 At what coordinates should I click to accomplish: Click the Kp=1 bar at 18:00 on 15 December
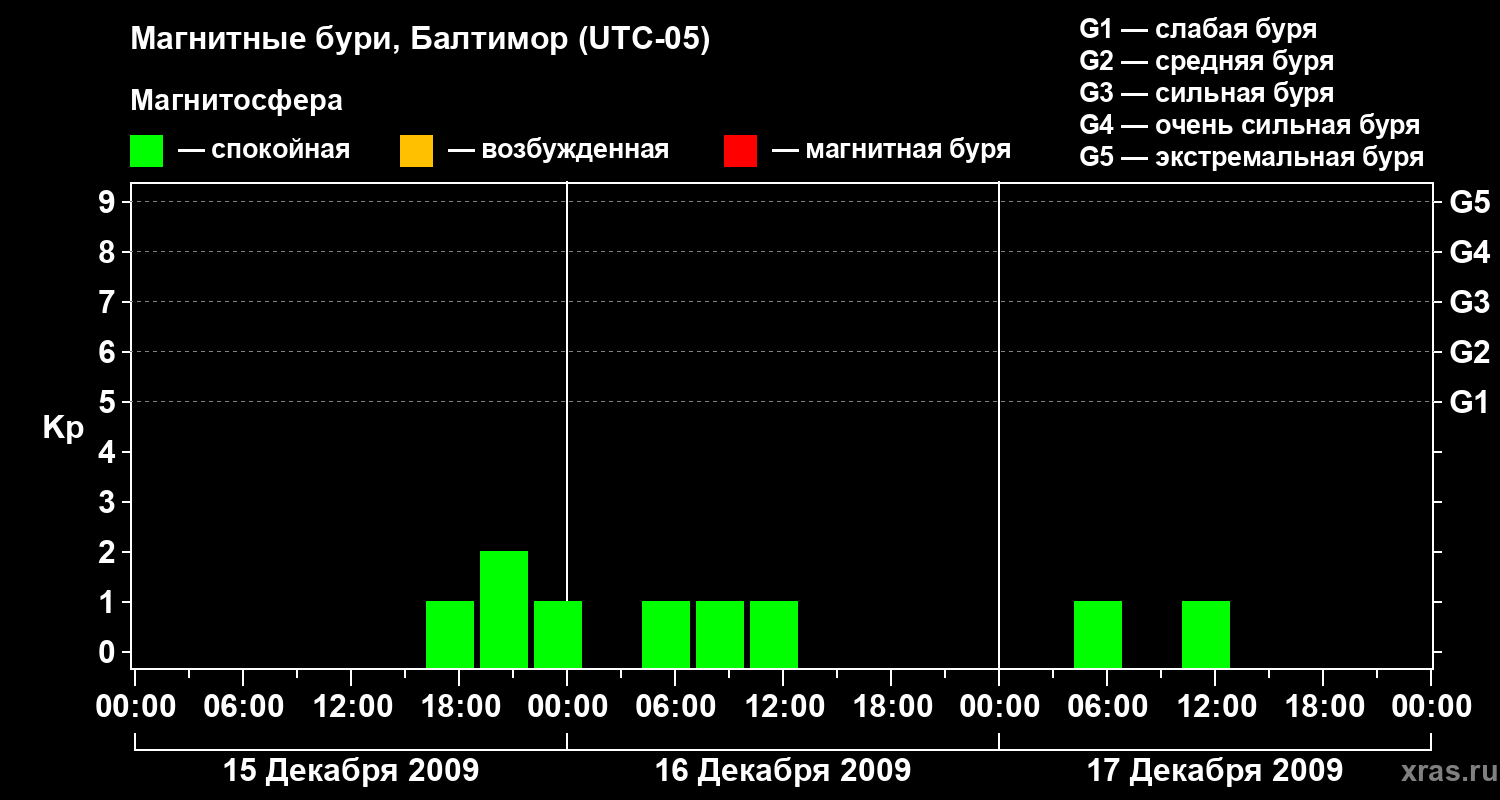(450, 634)
